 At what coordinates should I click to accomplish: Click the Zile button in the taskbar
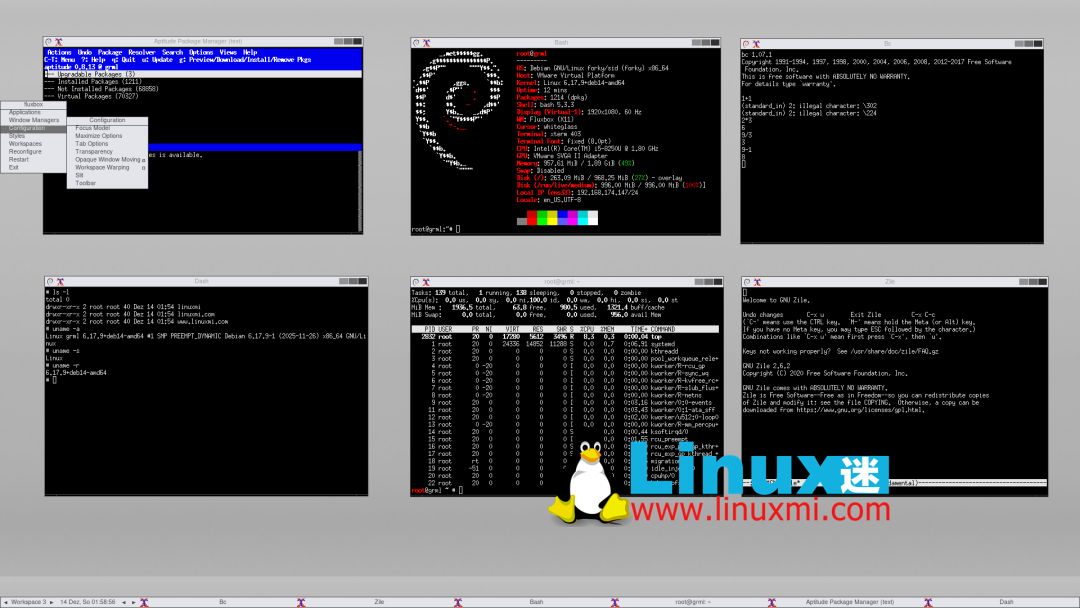pyautogui.click(x=379, y=602)
